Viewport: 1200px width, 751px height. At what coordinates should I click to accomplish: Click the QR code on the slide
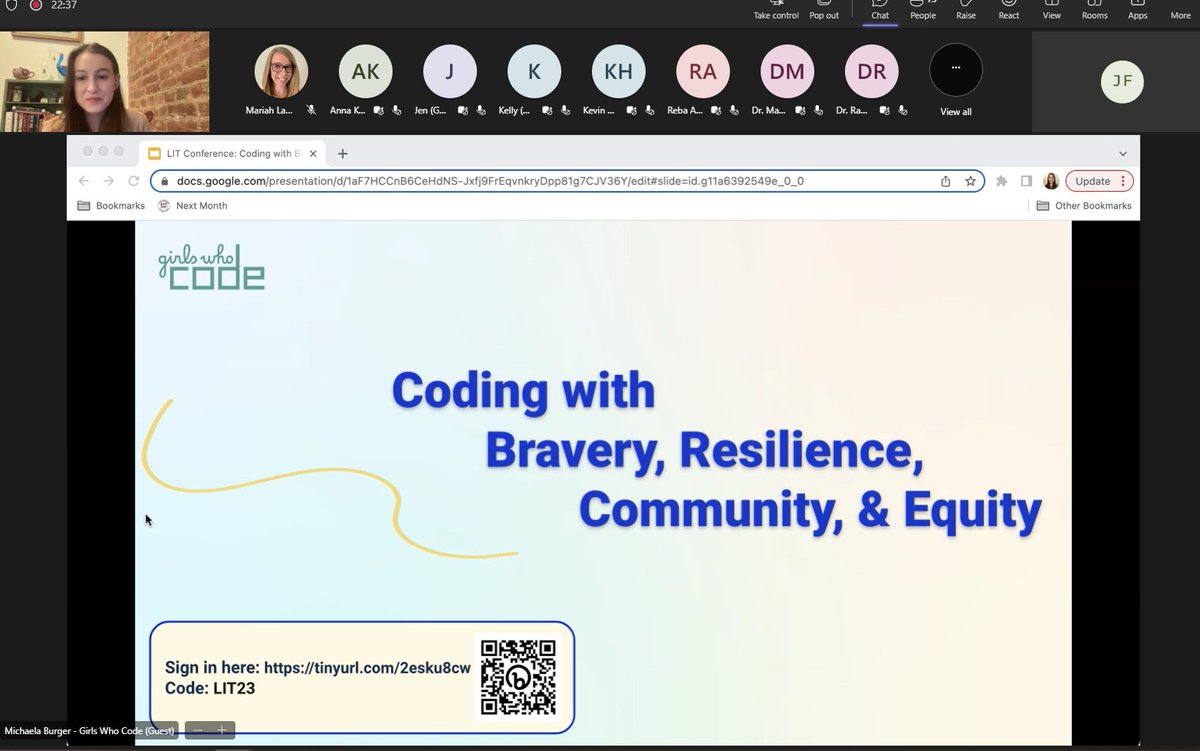tap(518, 677)
